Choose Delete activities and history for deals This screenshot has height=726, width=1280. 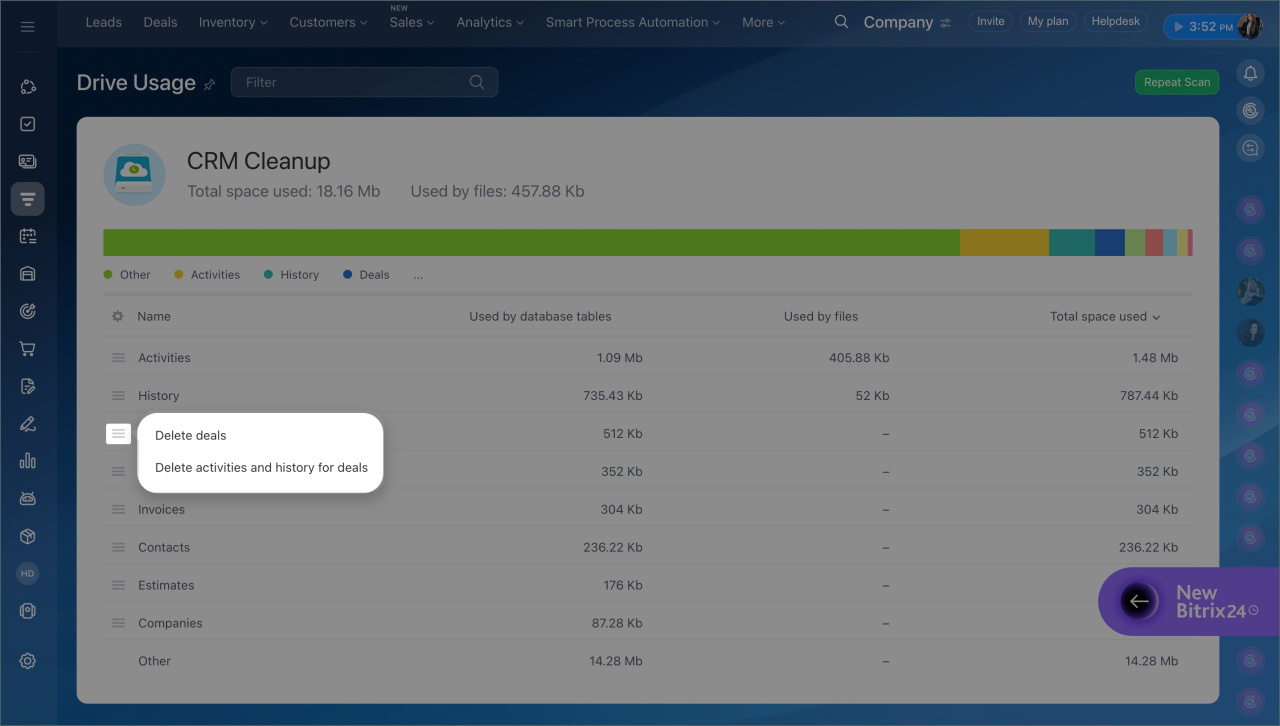tap(261, 468)
